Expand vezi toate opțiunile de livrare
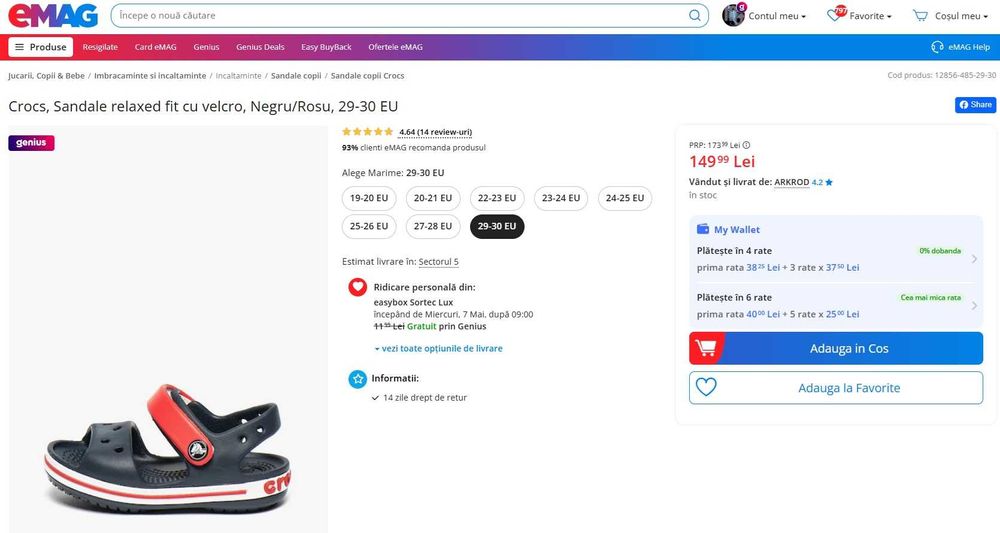 click(440, 349)
